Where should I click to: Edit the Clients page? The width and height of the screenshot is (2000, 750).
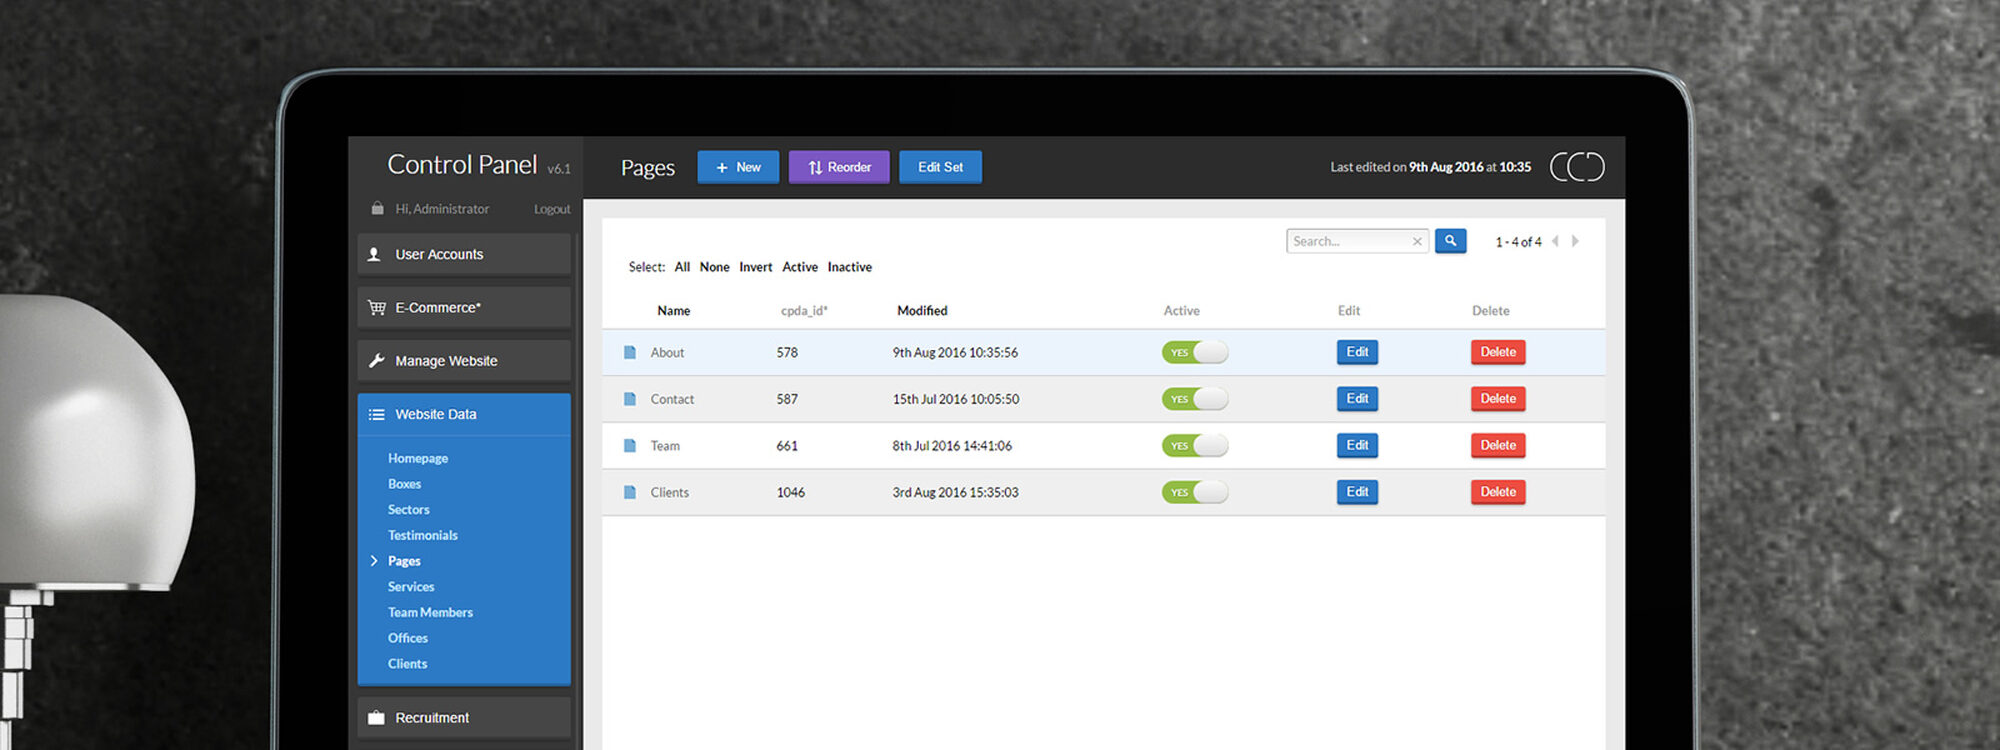(x=1357, y=492)
